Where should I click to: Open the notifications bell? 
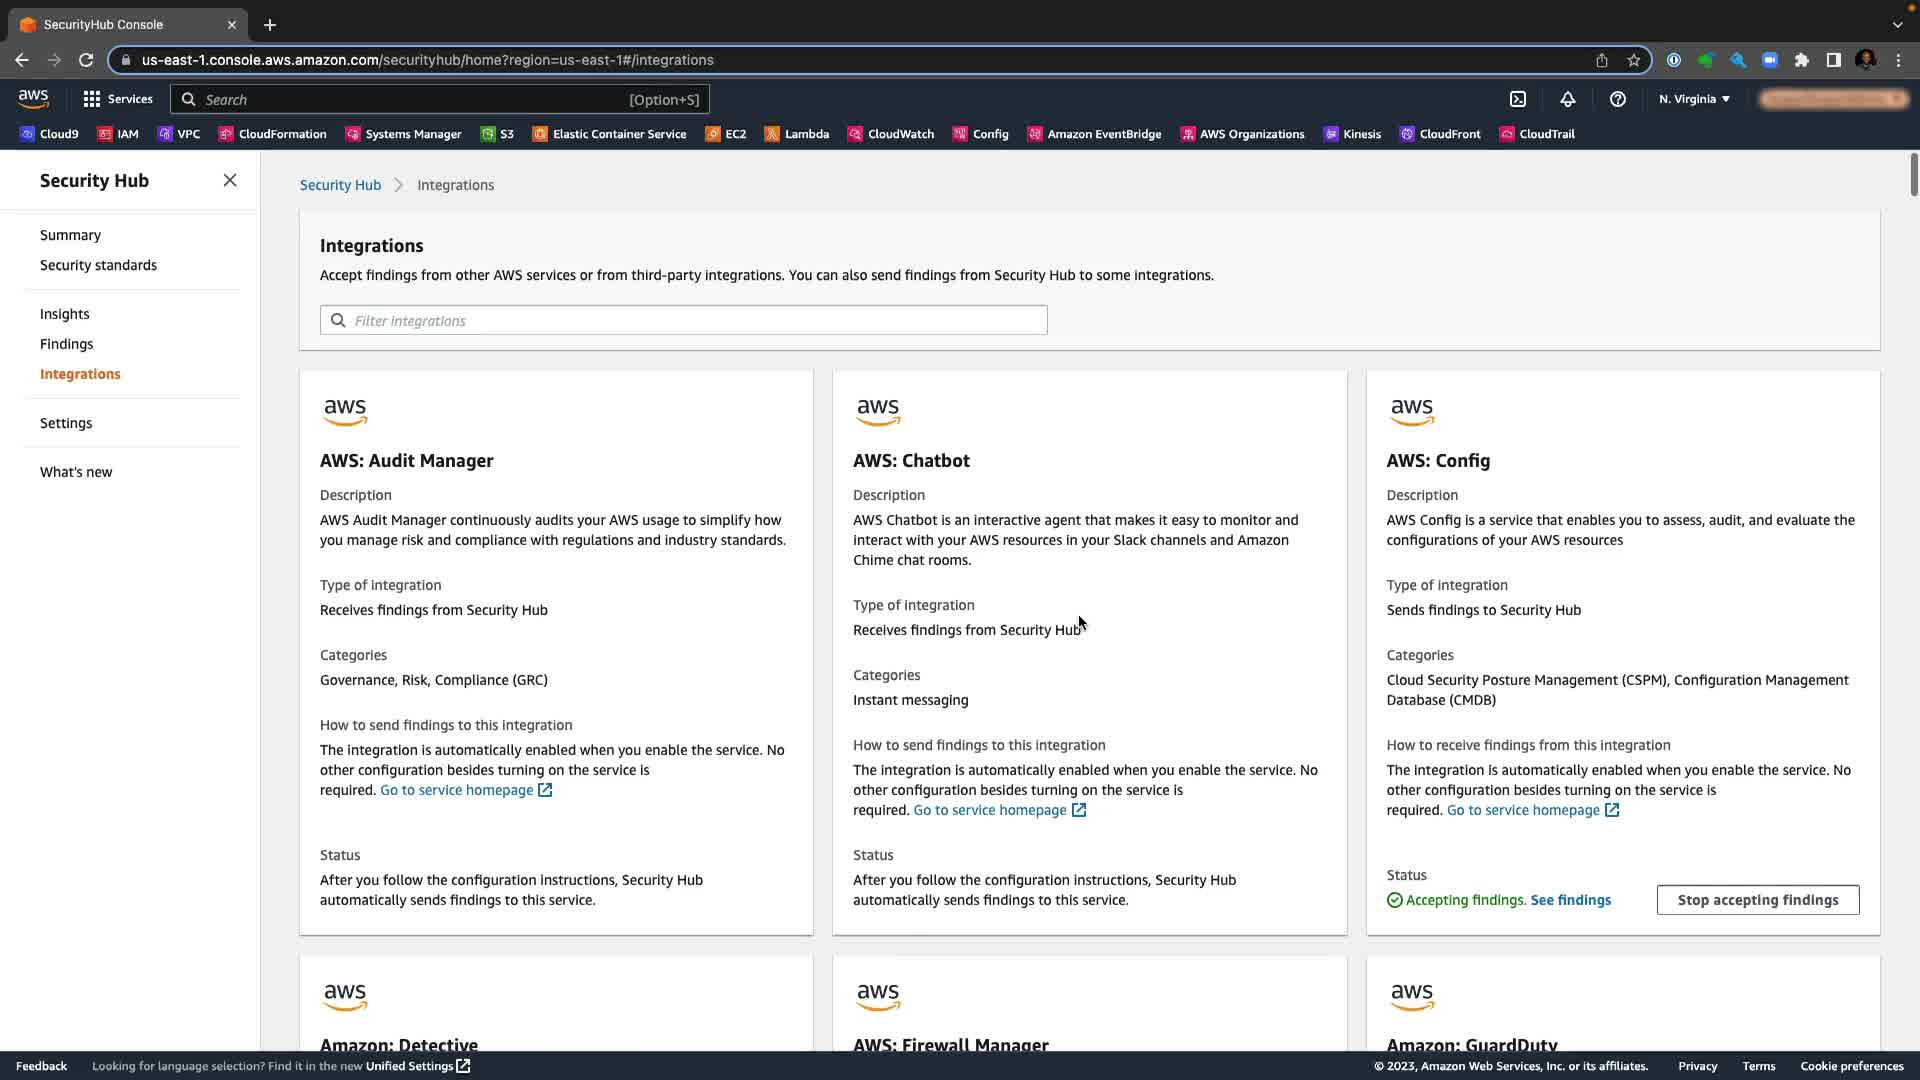click(x=1568, y=99)
